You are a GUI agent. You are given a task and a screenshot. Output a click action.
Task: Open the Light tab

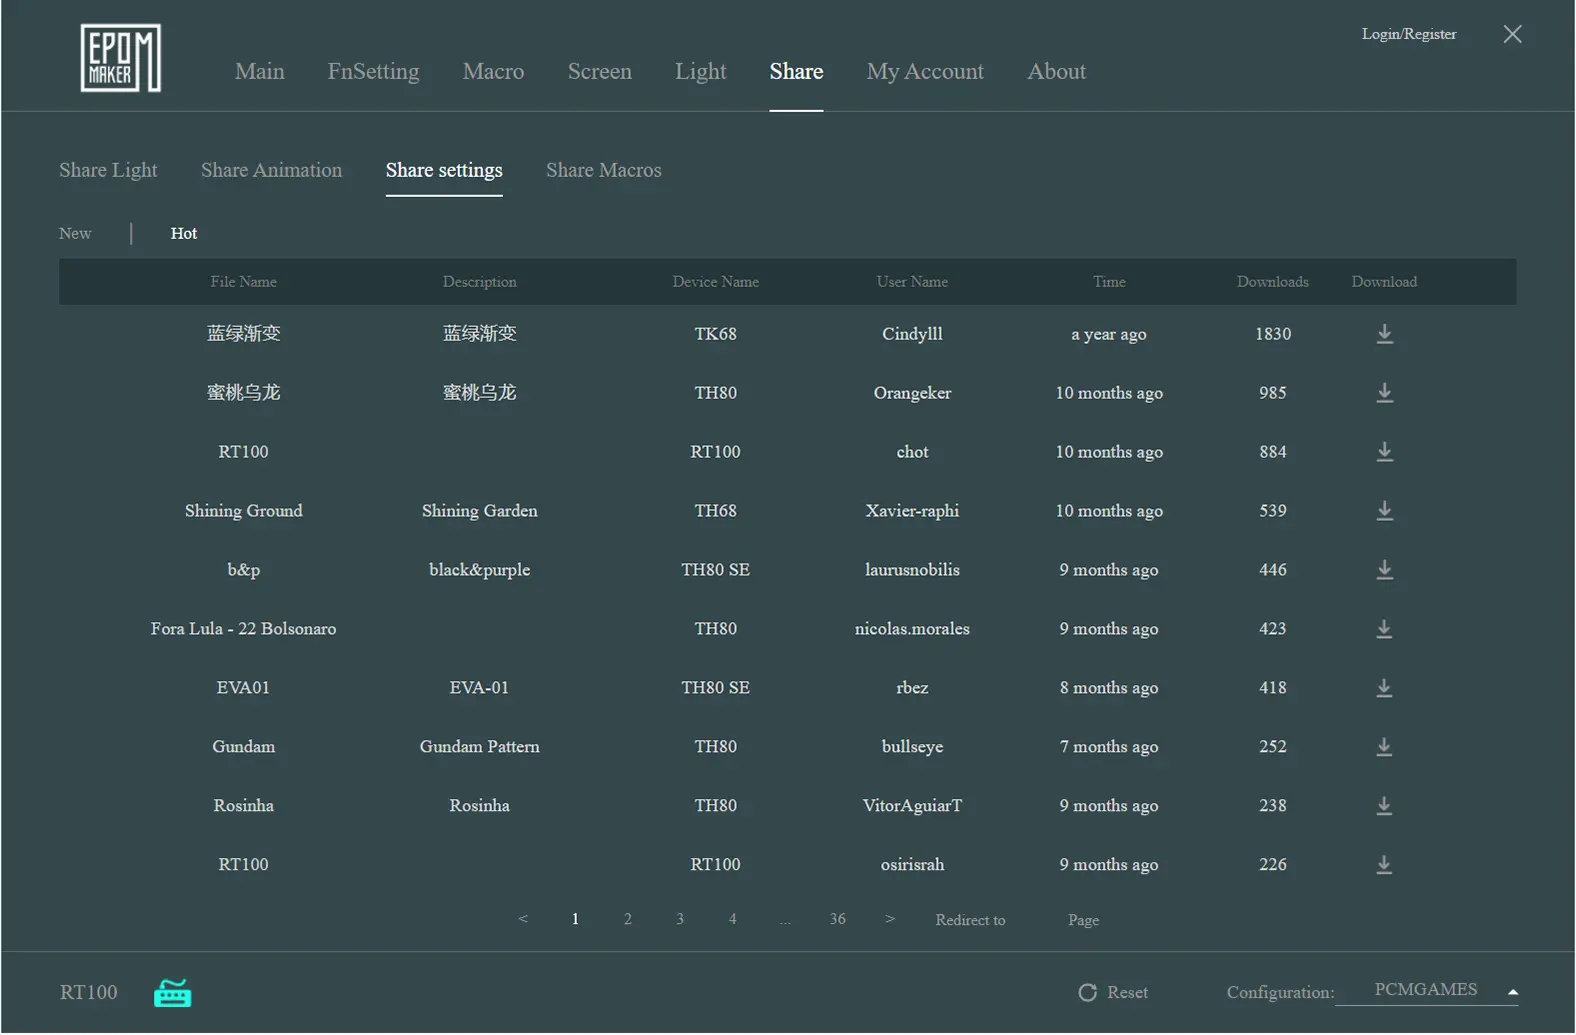click(x=700, y=71)
